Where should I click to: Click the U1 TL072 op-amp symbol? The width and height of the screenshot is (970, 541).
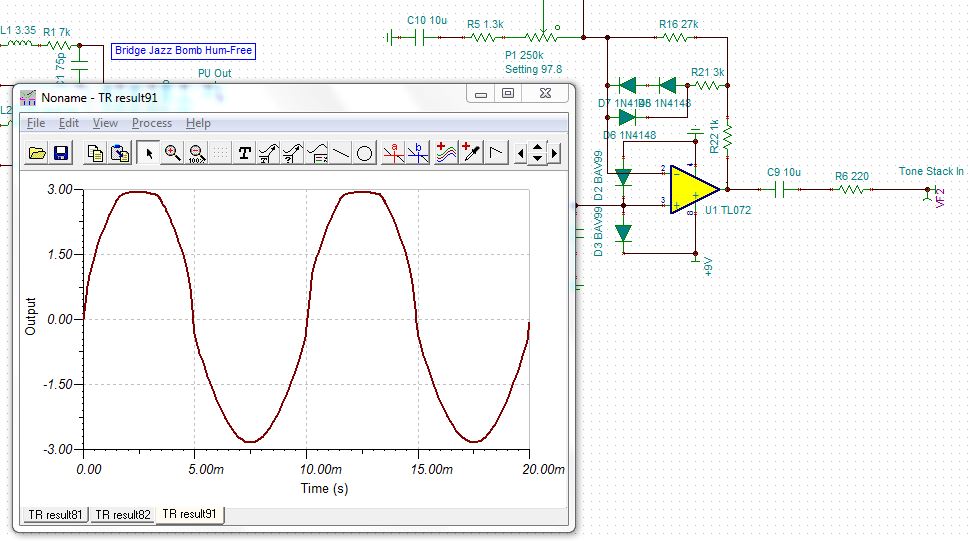[694, 189]
